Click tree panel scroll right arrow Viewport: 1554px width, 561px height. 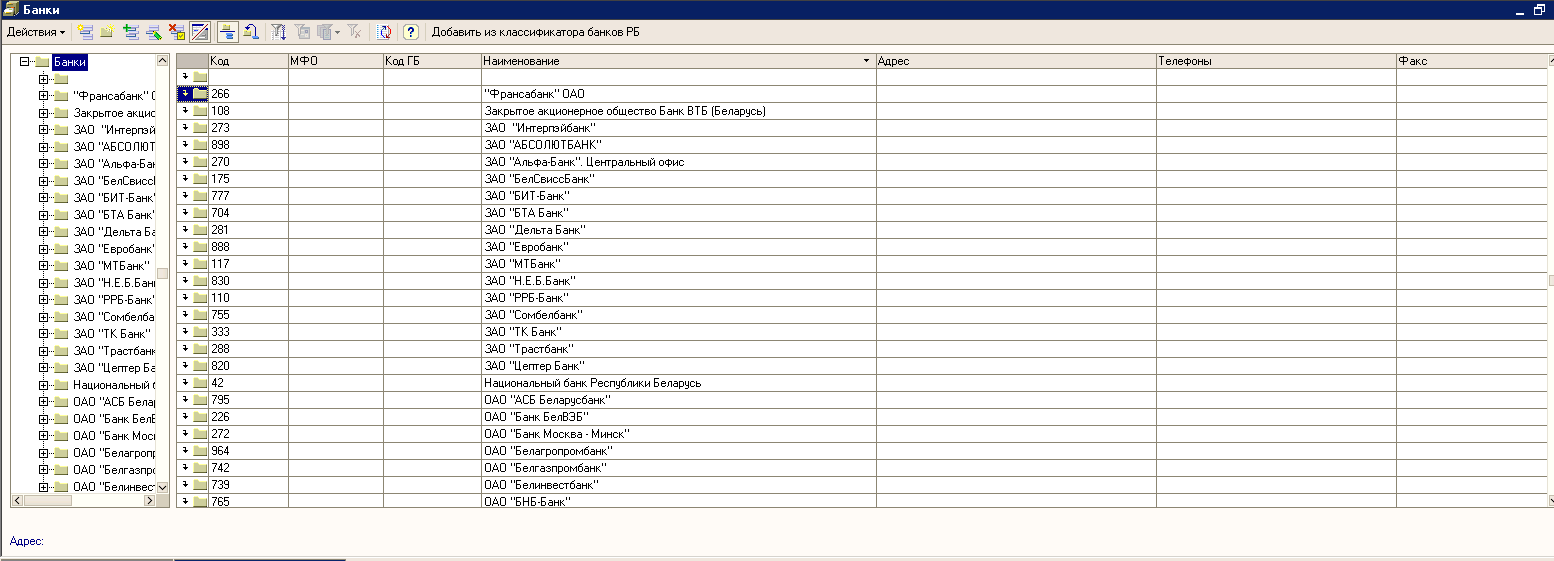[x=150, y=500]
